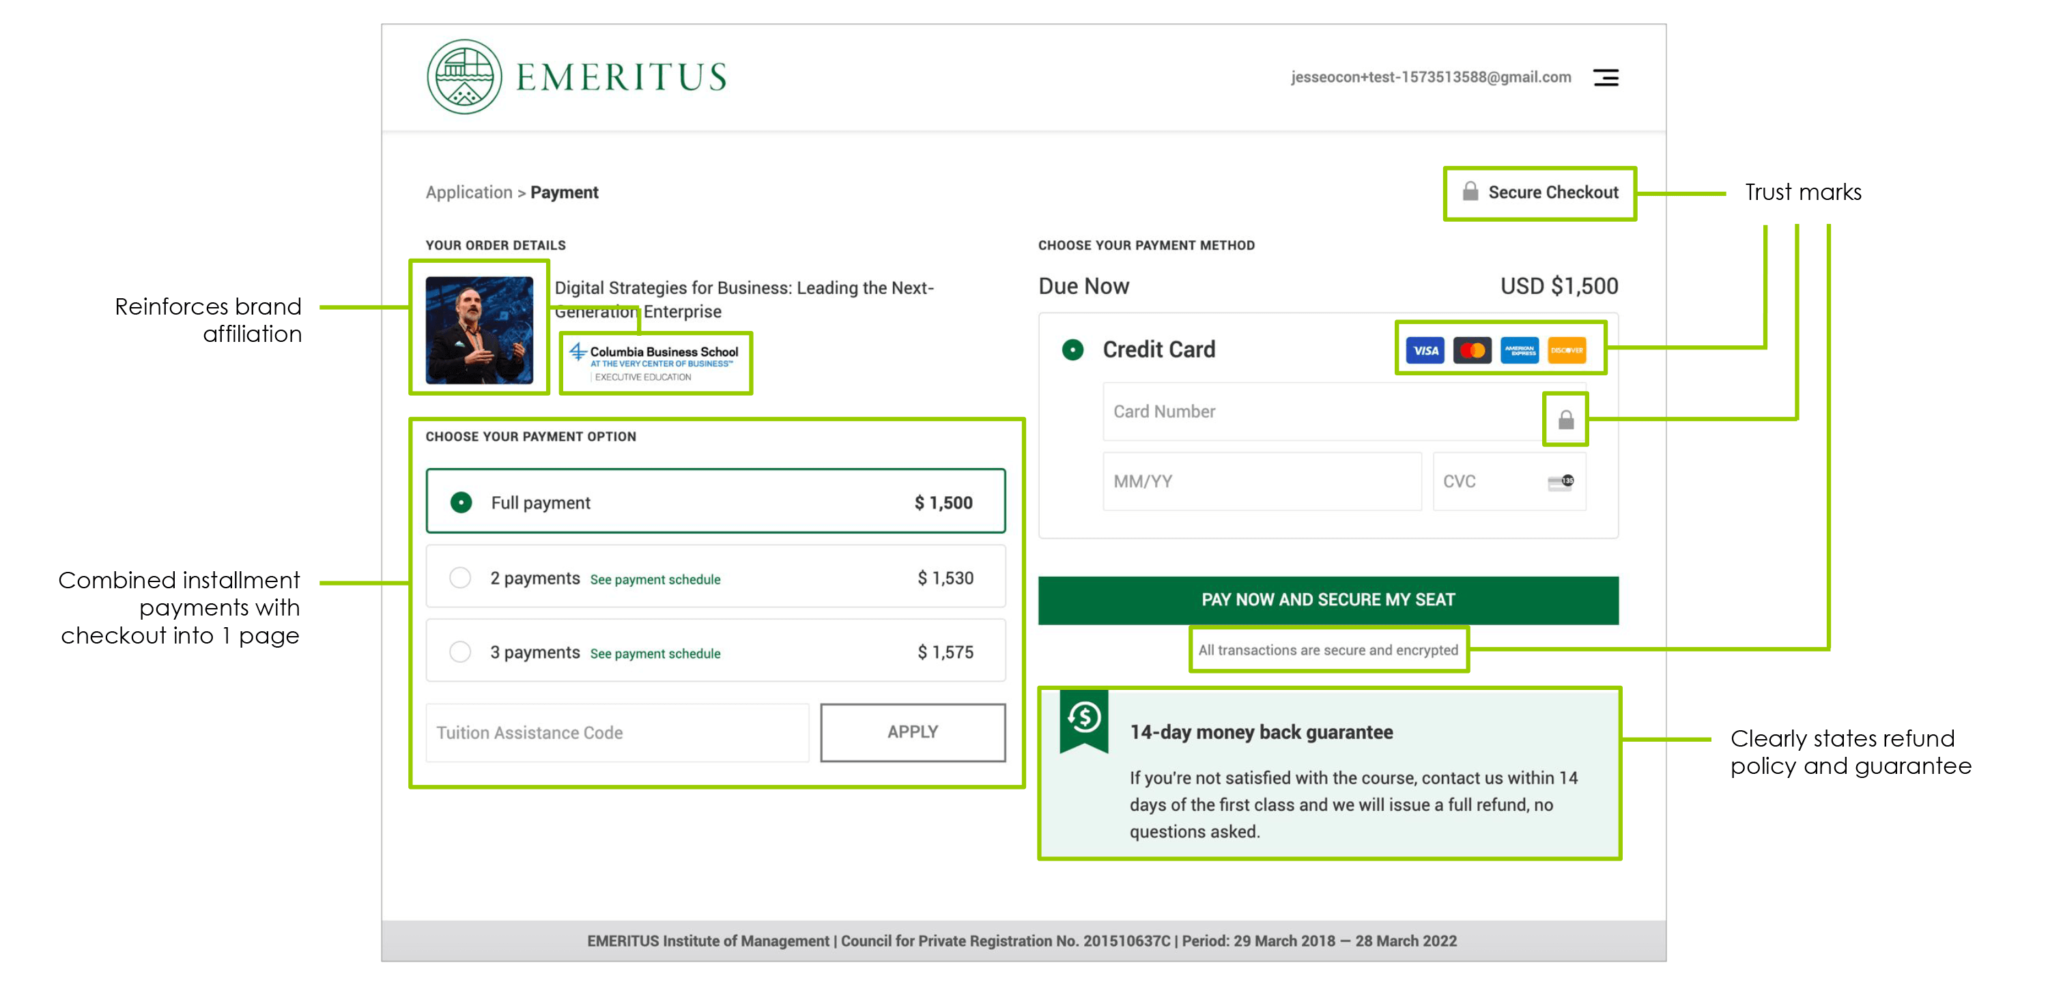
Task: Click Pay Now and Secure My Seat
Action: click(1328, 600)
